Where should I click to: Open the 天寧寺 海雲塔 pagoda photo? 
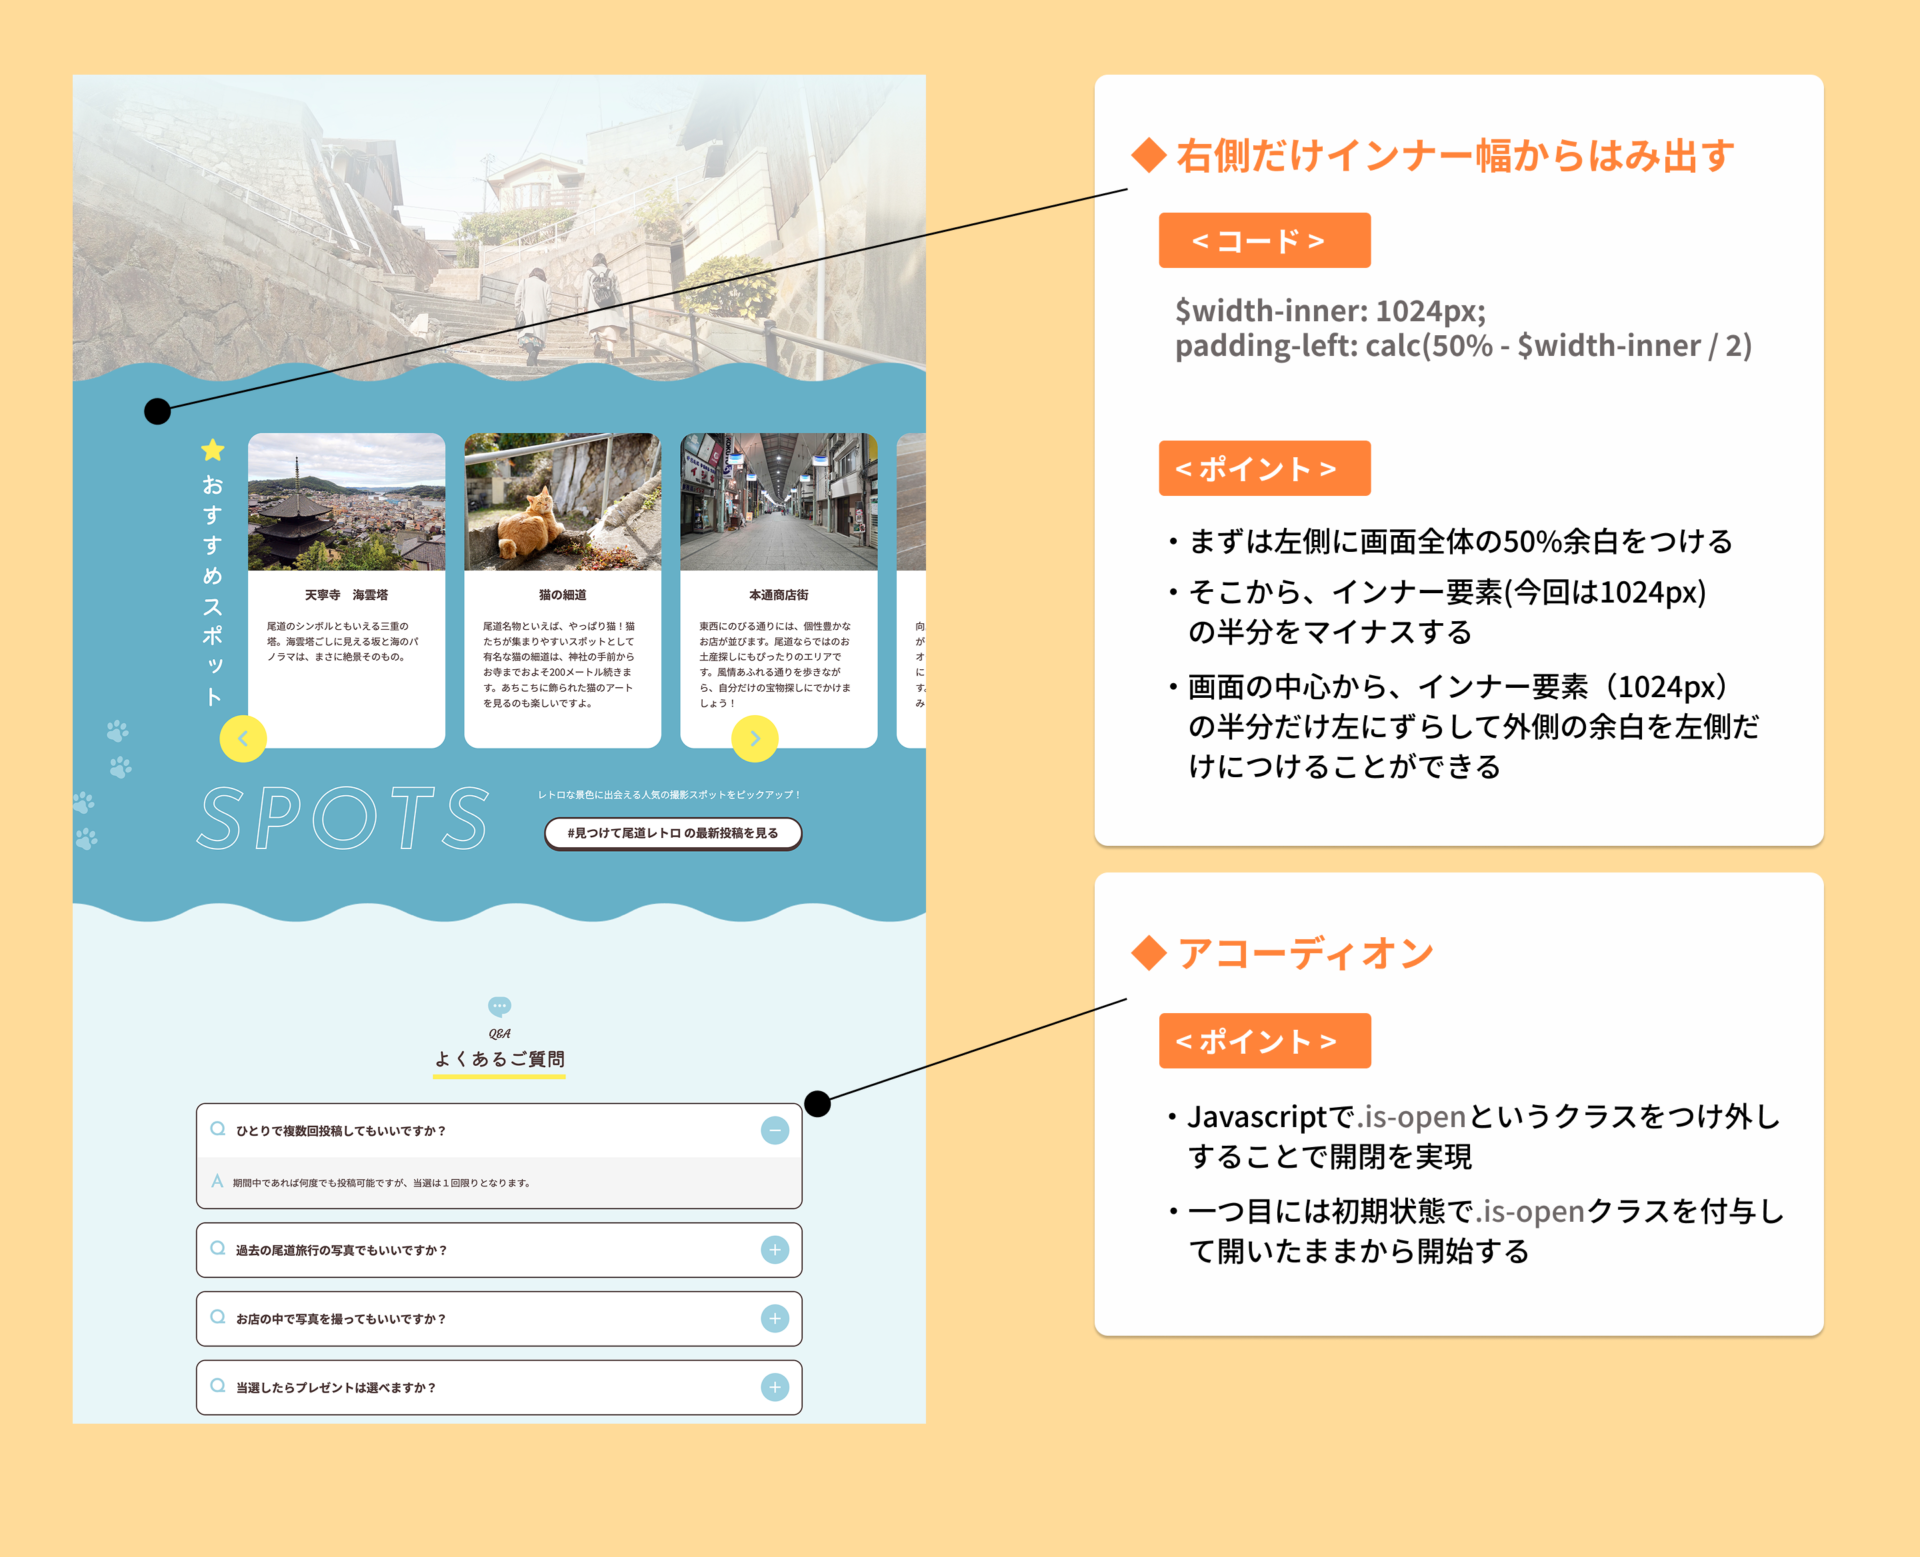(346, 502)
